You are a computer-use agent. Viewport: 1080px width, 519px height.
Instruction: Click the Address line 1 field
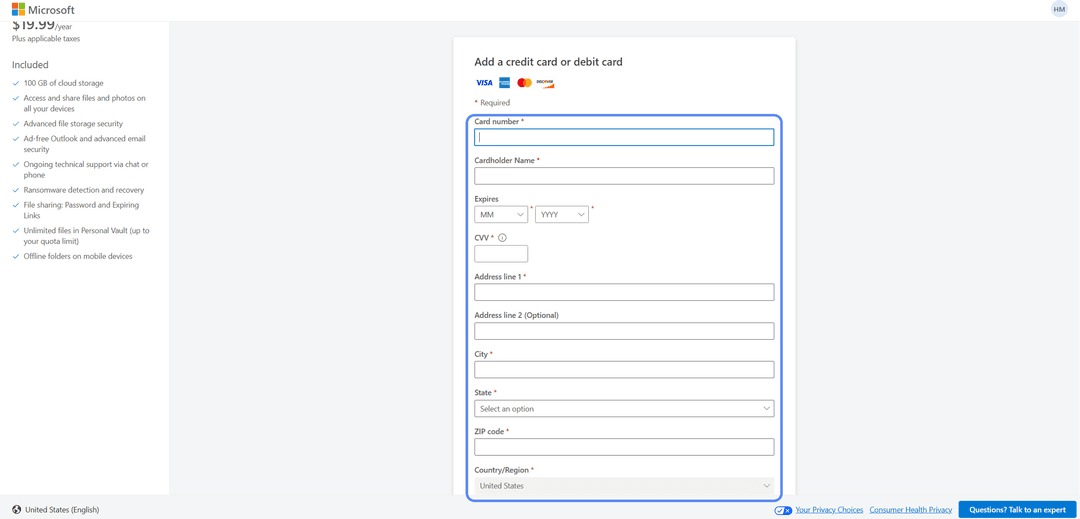(x=624, y=292)
